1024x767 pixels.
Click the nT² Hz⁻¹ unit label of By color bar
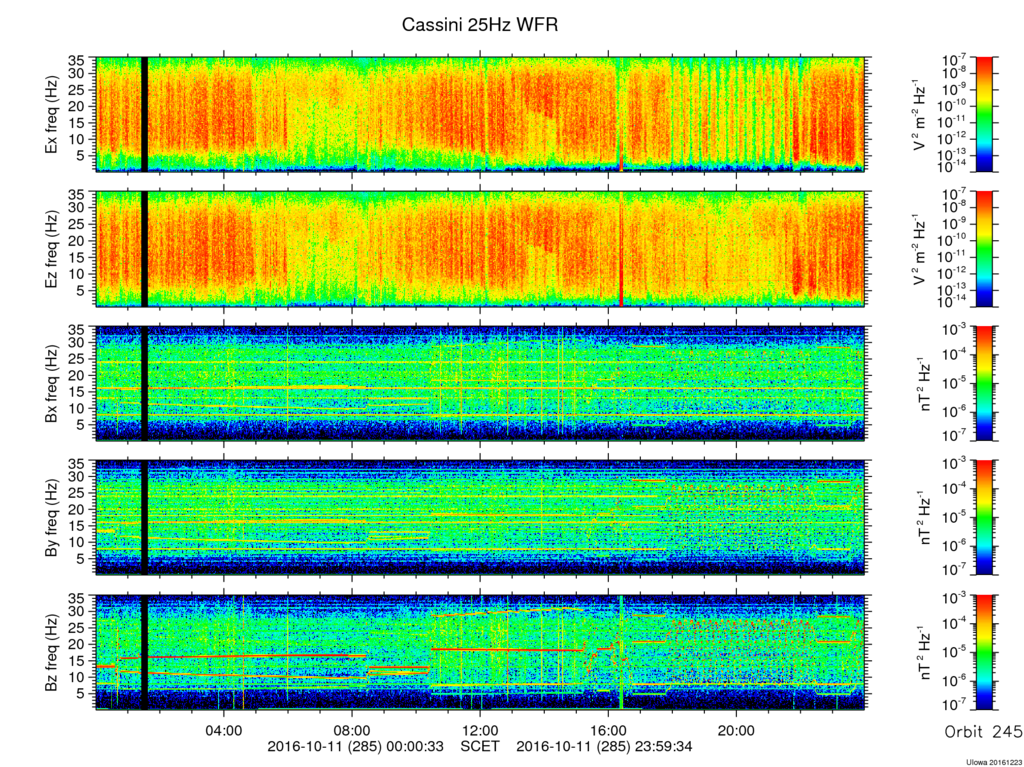point(926,517)
